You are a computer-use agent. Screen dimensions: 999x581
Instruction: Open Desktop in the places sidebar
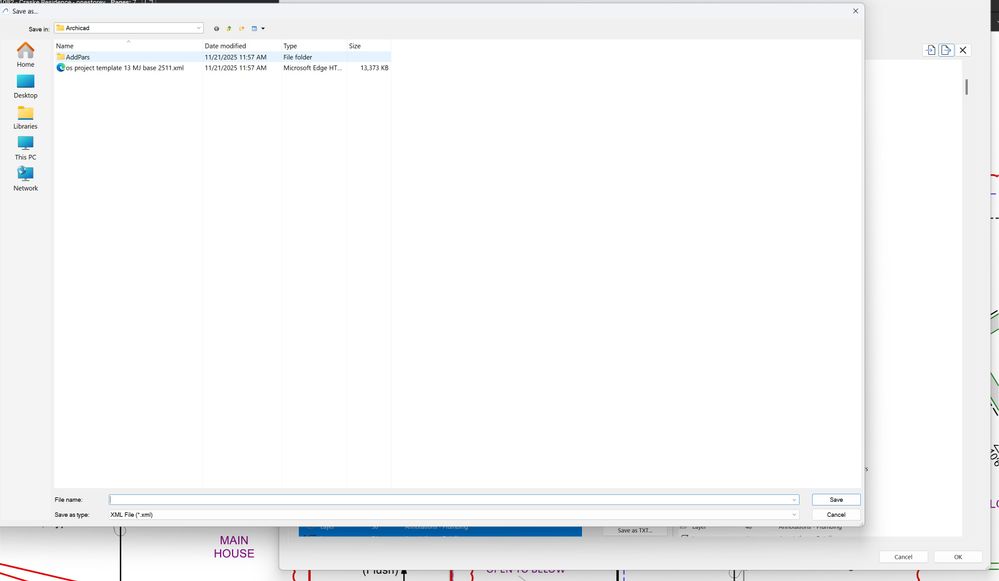click(x=25, y=86)
